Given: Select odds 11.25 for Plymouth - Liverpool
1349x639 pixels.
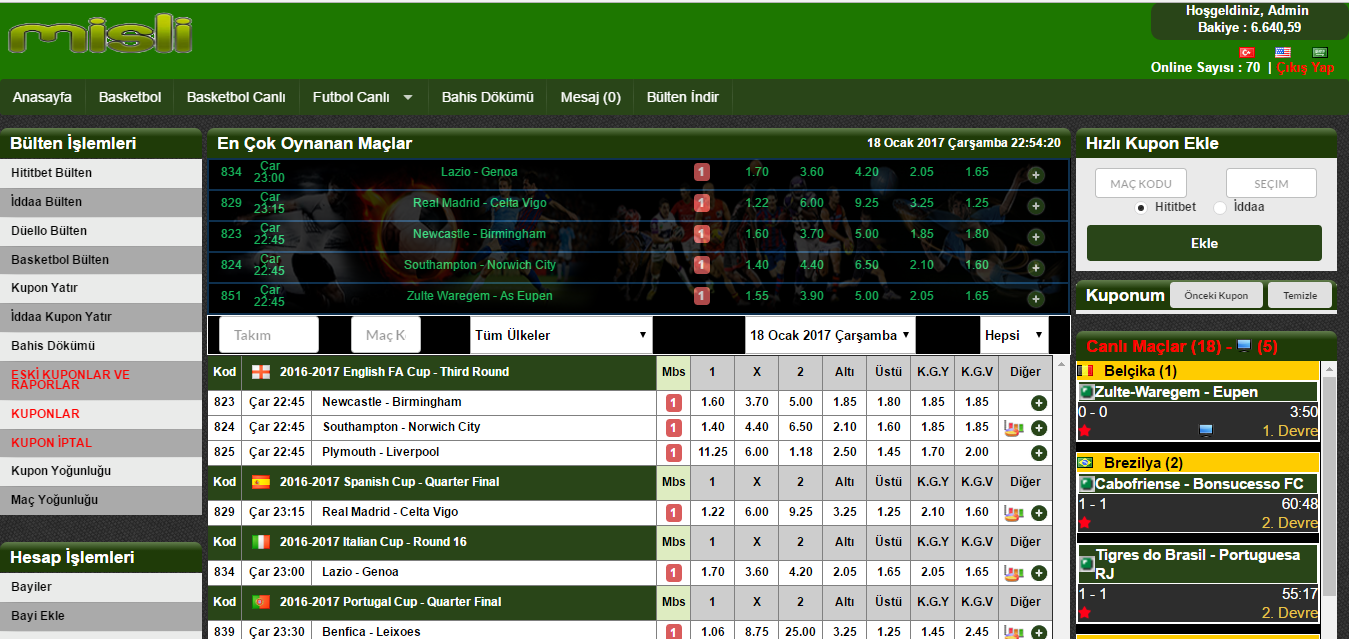Looking at the screenshot, I should click(712, 453).
